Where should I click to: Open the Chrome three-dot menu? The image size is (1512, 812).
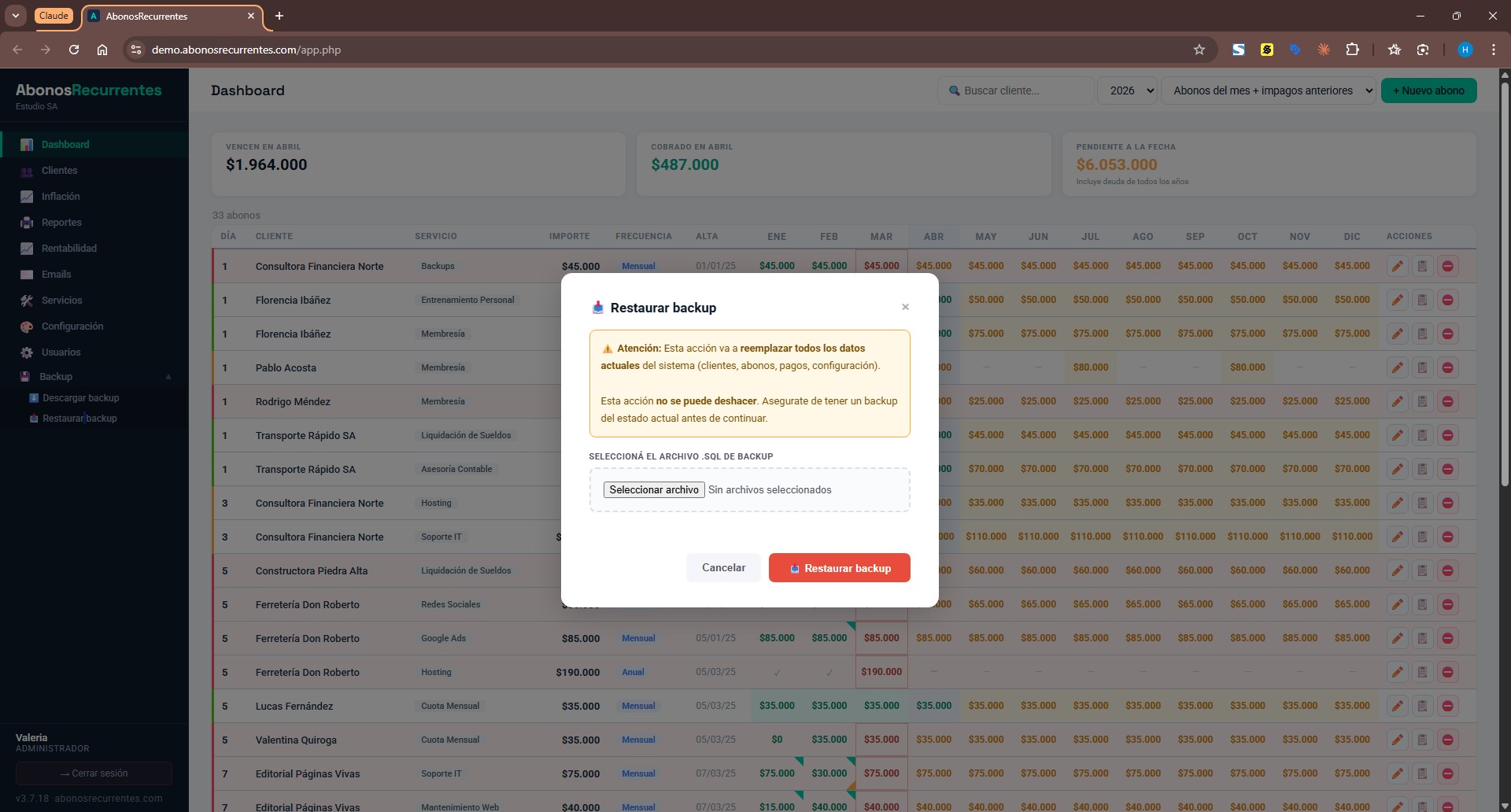(1494, 50)
